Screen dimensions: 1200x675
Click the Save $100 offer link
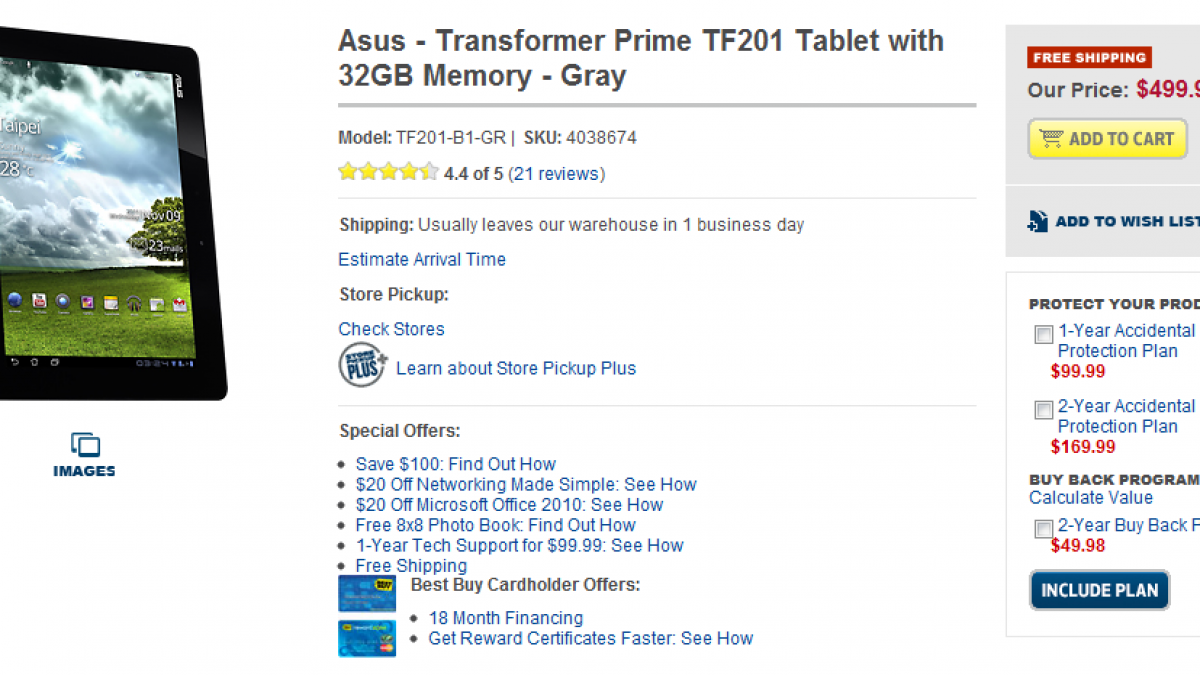[x=455, y=464]
